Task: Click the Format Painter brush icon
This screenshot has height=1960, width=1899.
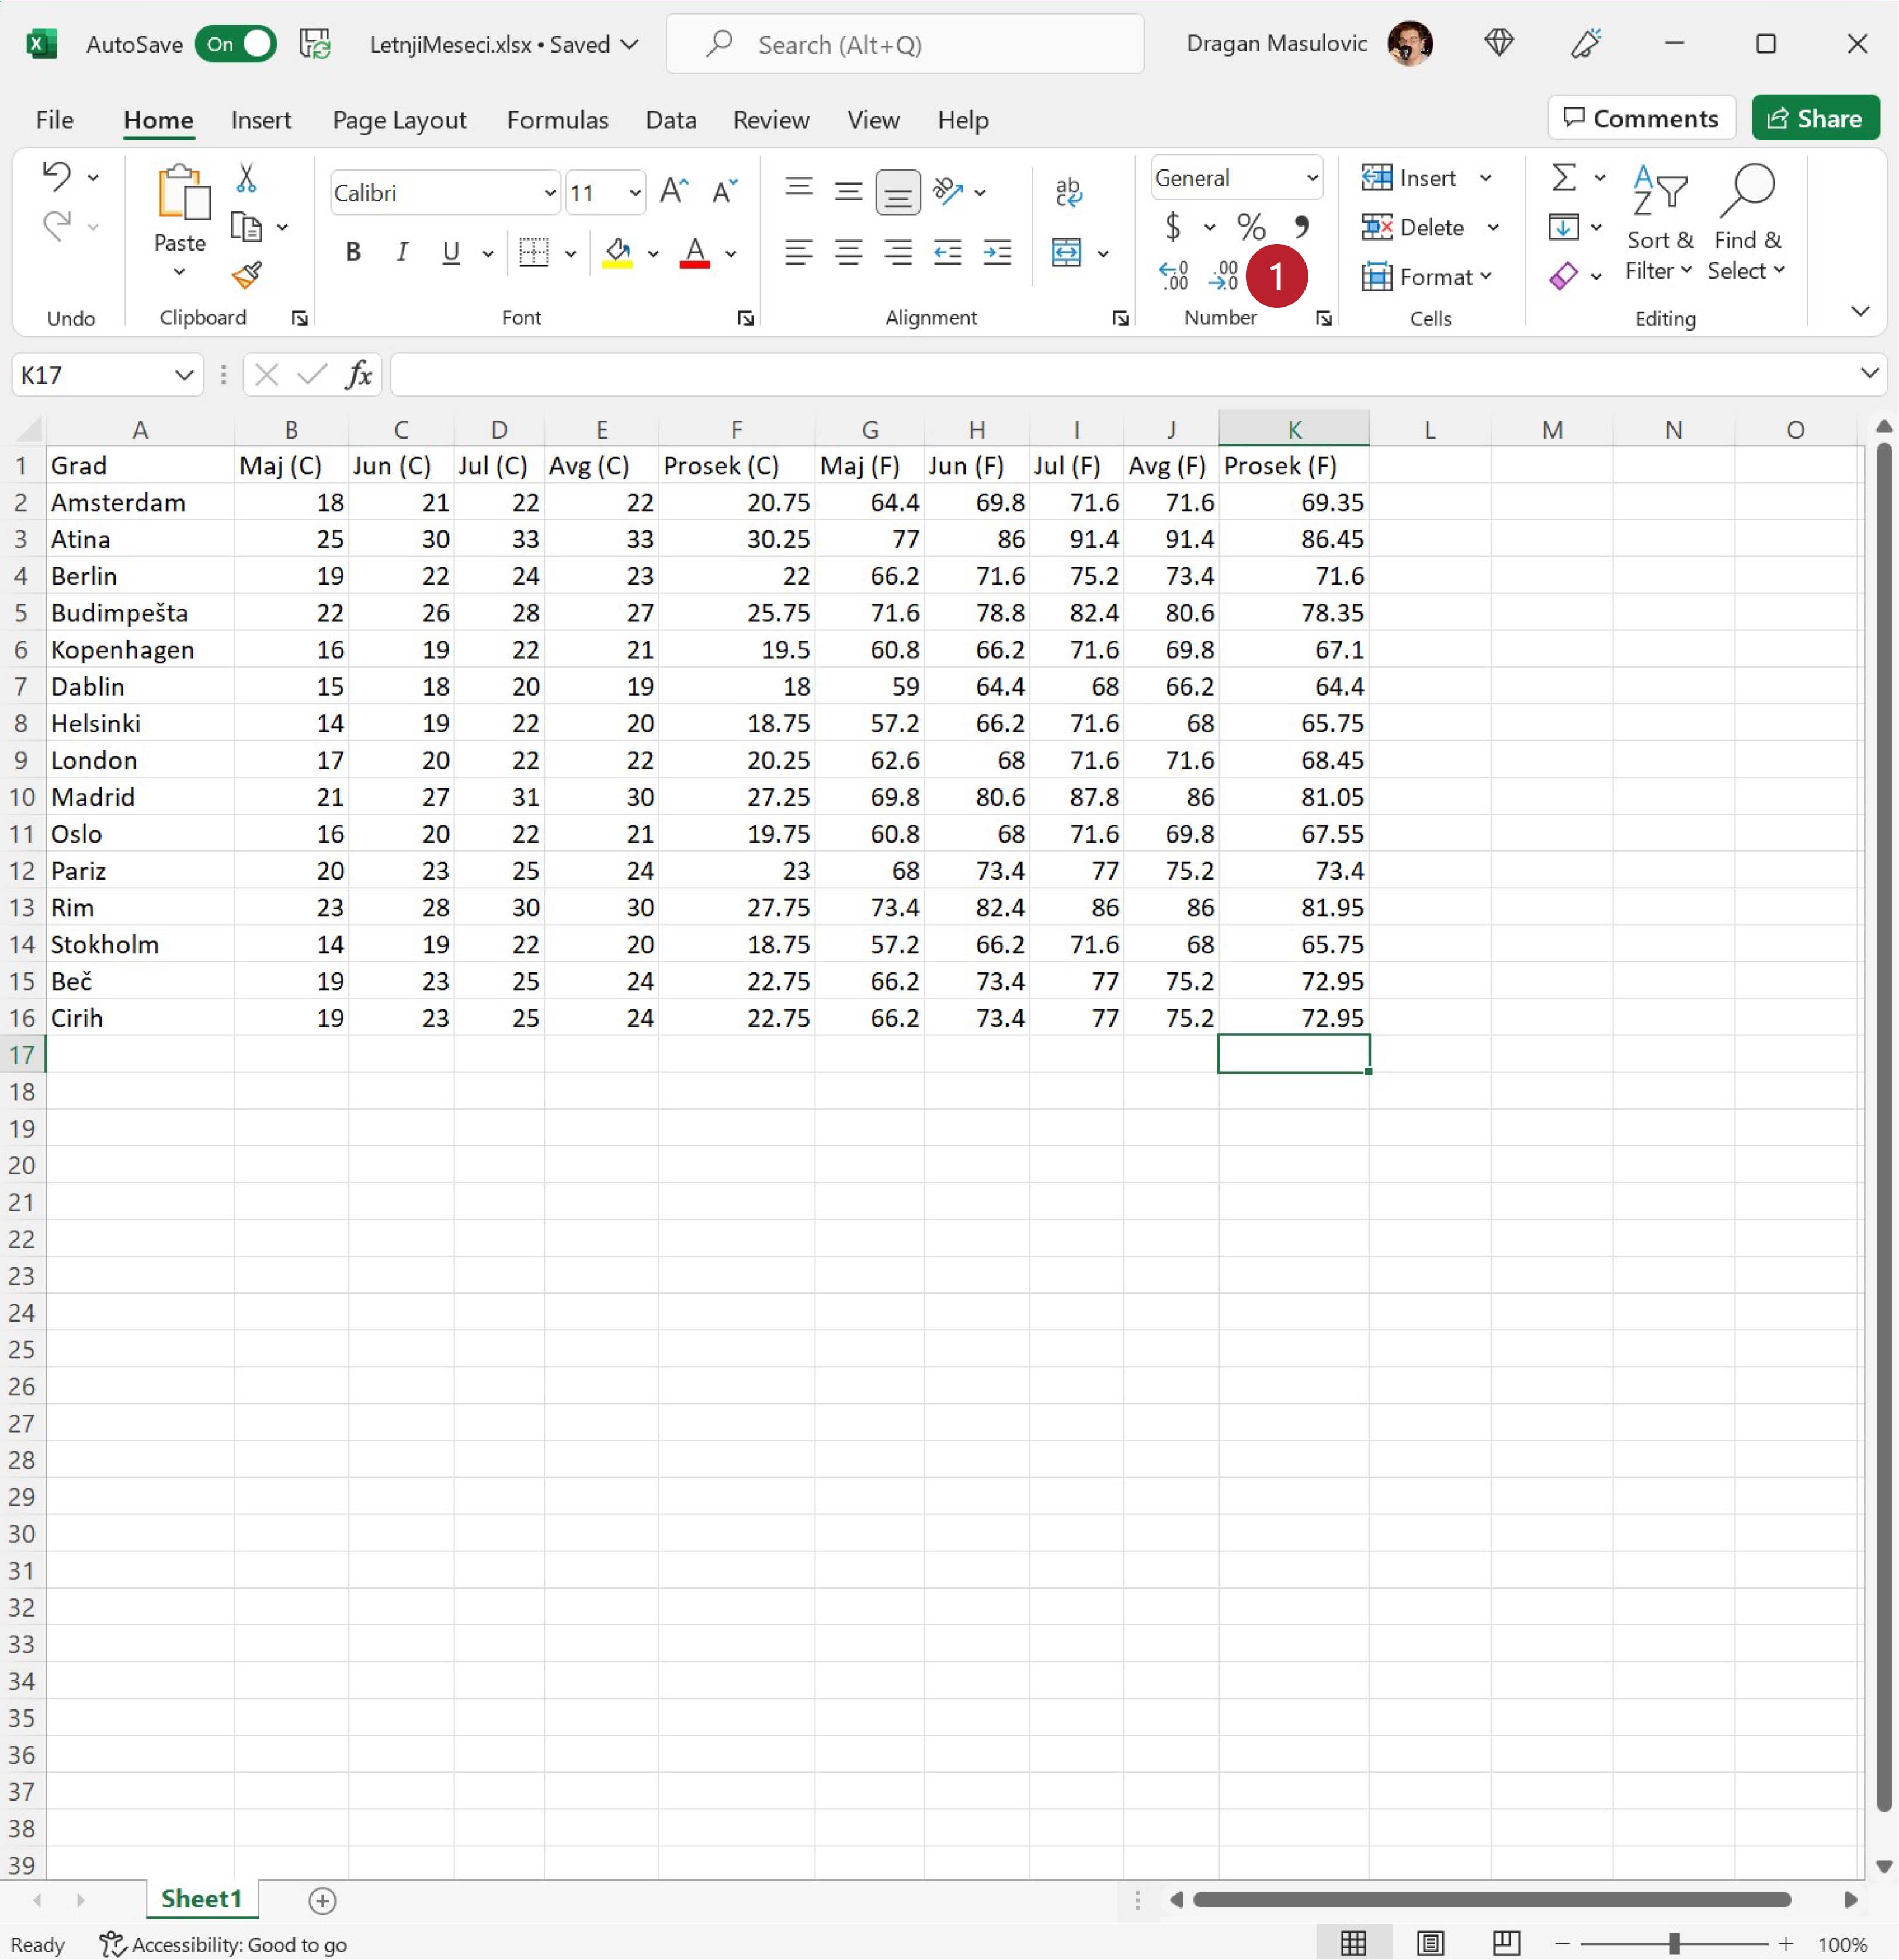Action: 246,275
